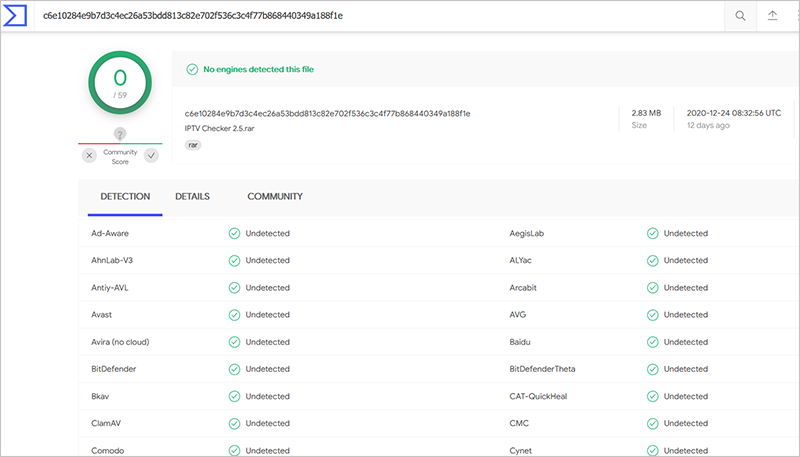
Task: Vote file as harmless with checkmark icon
Action: click(x=151, y=155)
